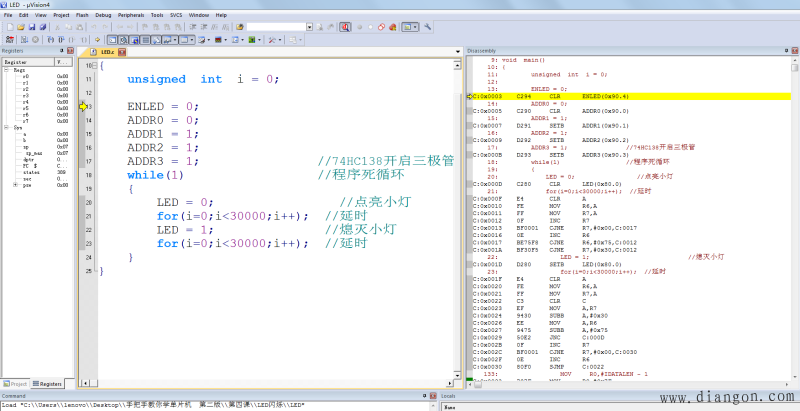
Task: Open the Peripherals menu
Action: click(132, 16)
